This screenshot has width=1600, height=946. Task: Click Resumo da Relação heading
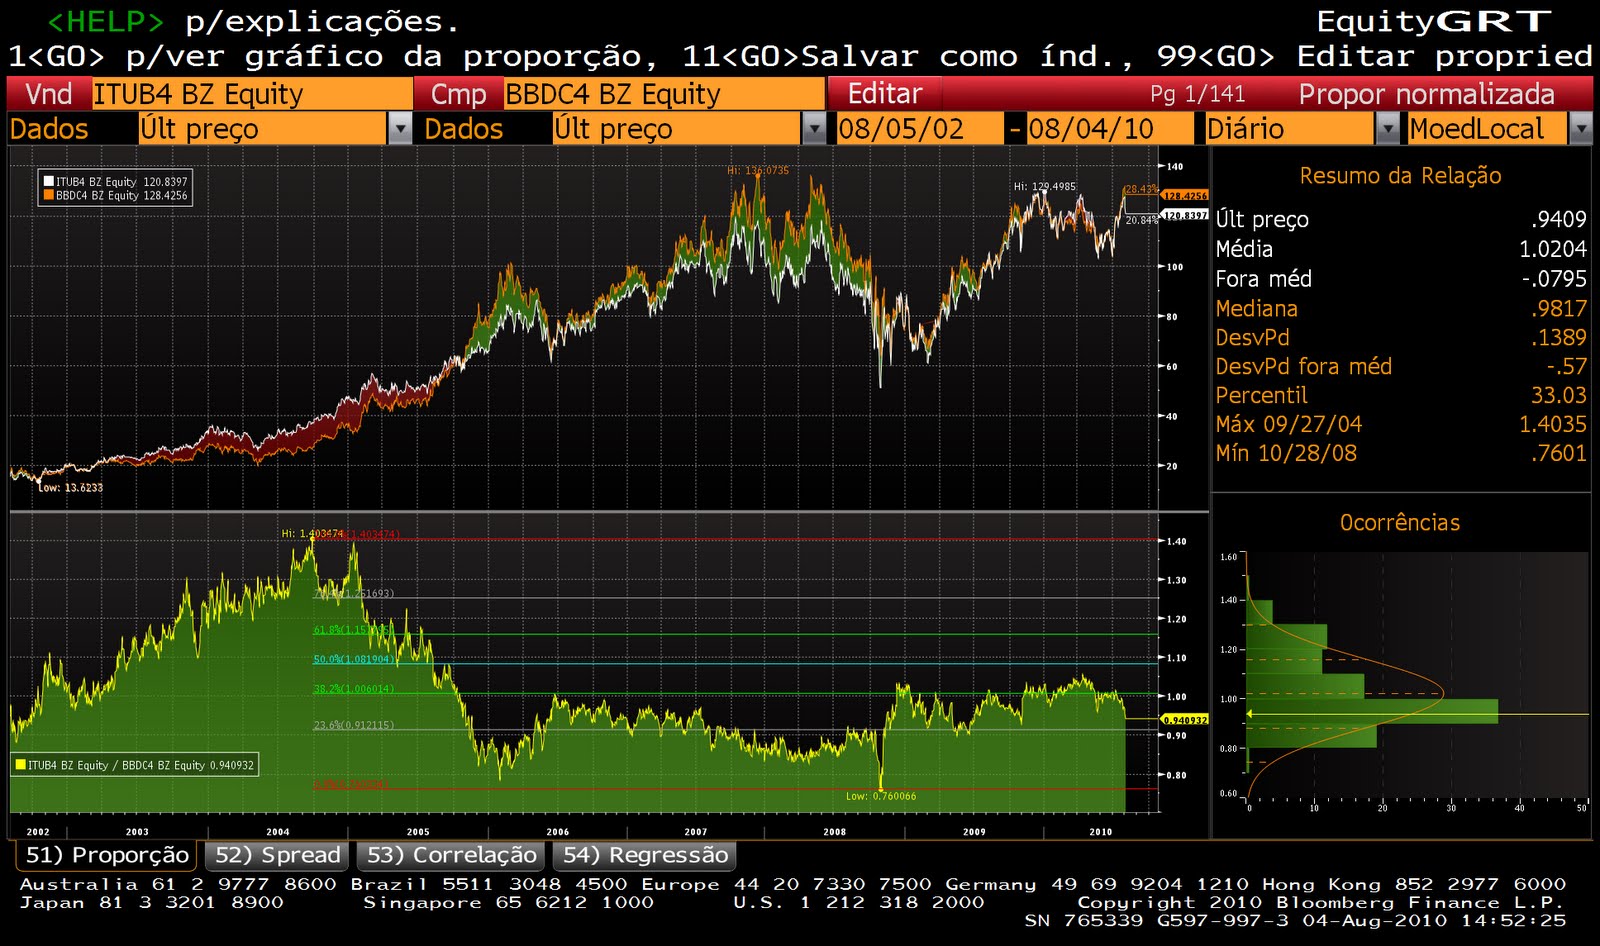click(x=1400, y=176)
